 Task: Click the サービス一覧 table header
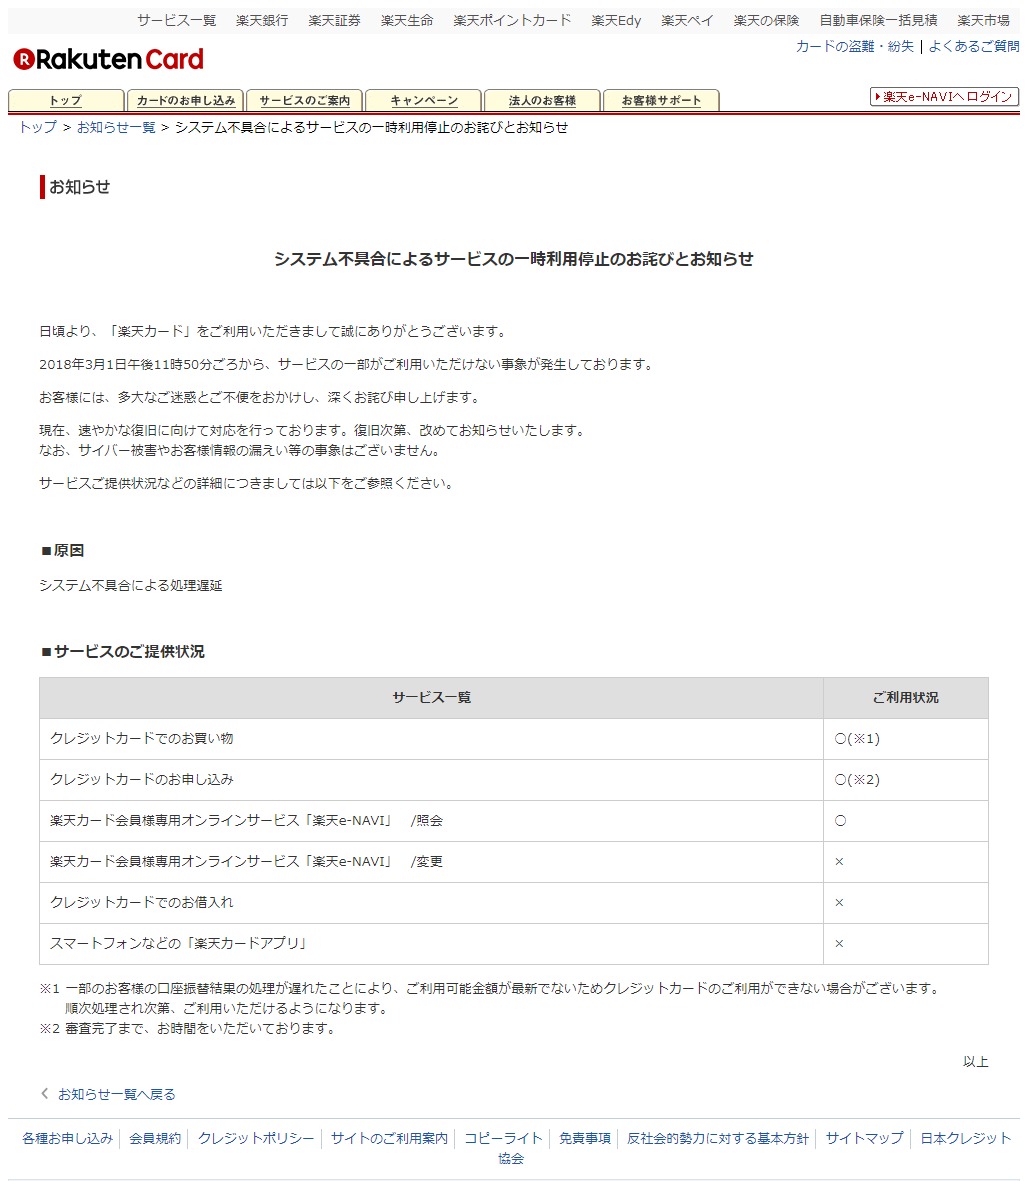[432, 697]
